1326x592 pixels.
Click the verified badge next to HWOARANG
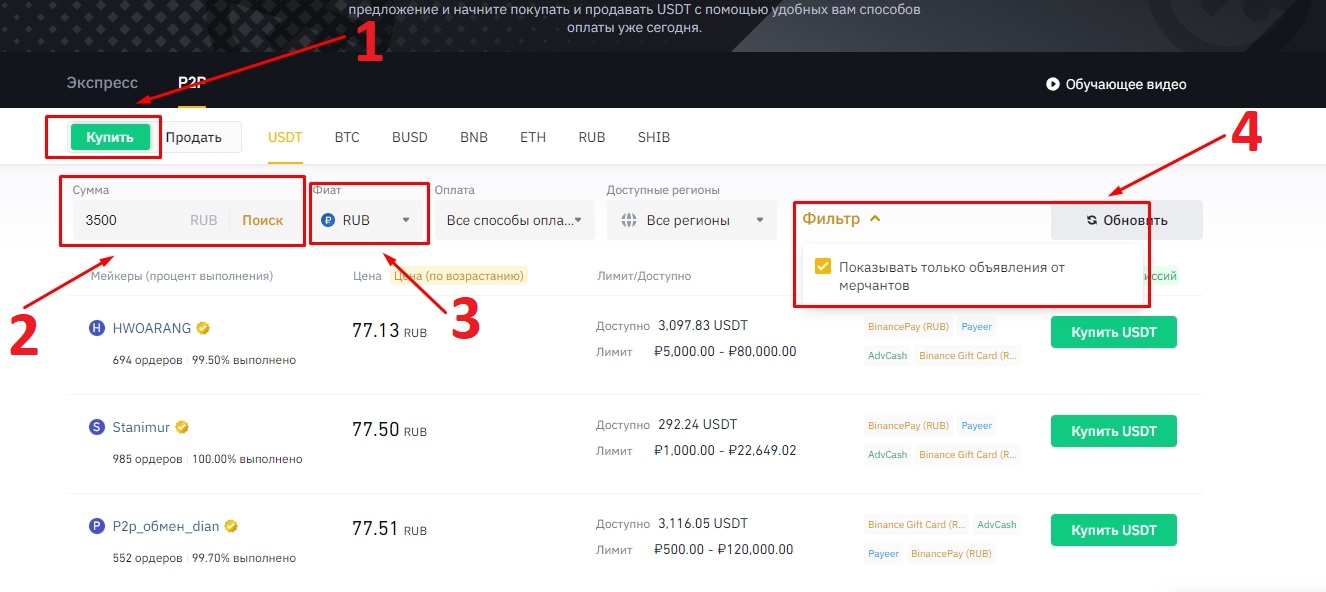pos(203,328)
